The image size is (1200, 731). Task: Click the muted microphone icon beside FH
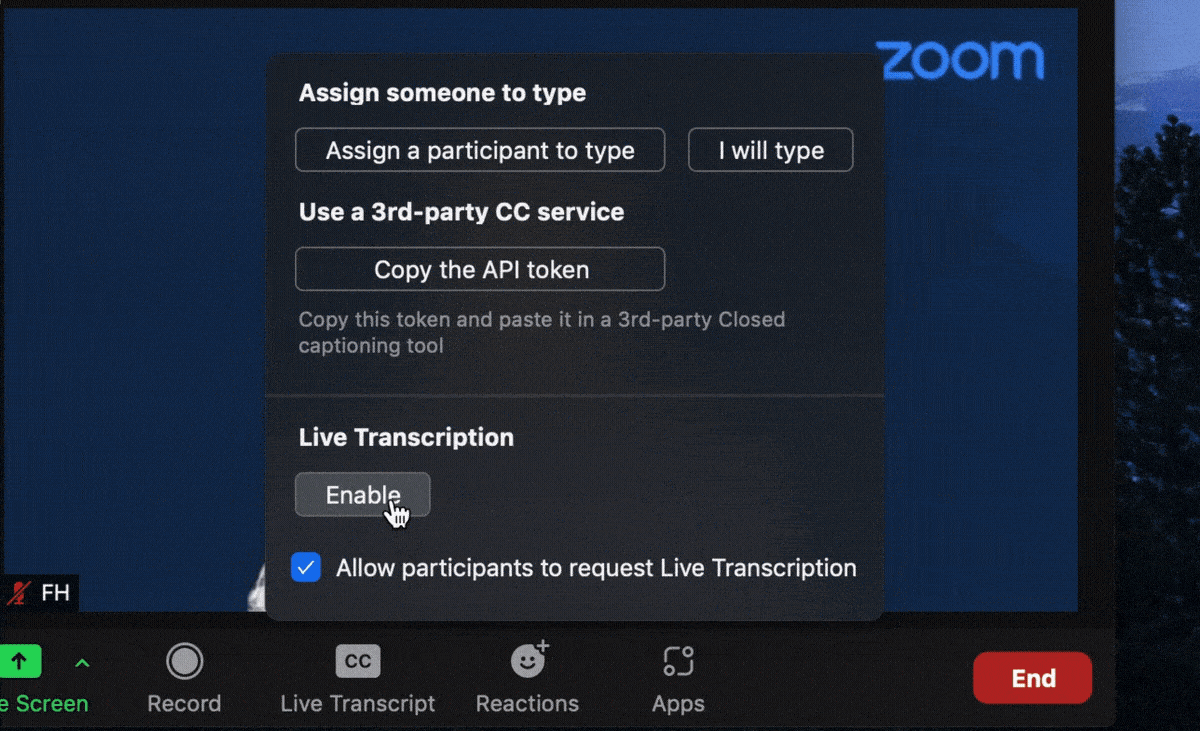point(18,593)
